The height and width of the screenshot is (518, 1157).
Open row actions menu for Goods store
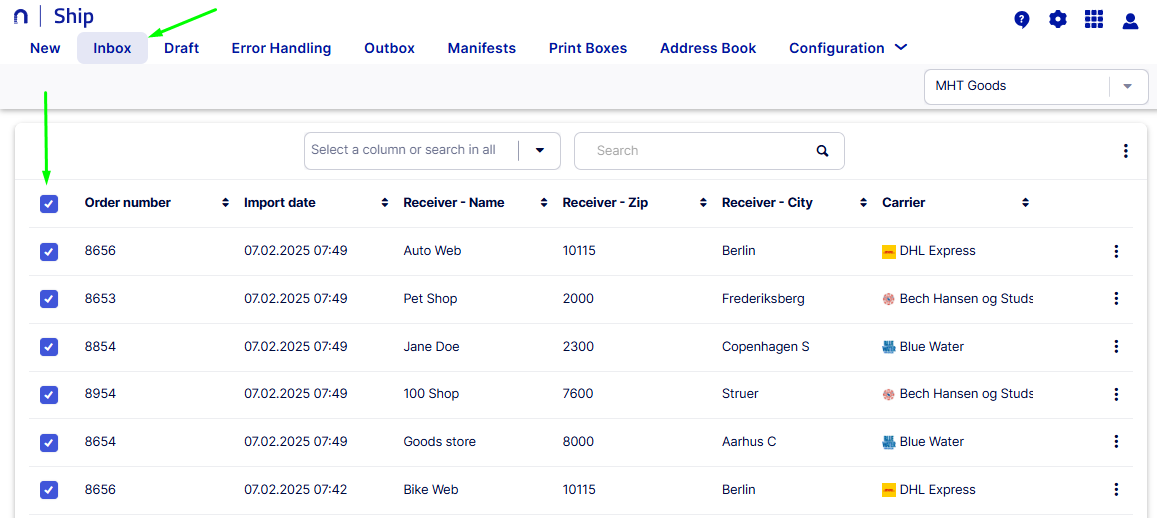coord(1116,442)
